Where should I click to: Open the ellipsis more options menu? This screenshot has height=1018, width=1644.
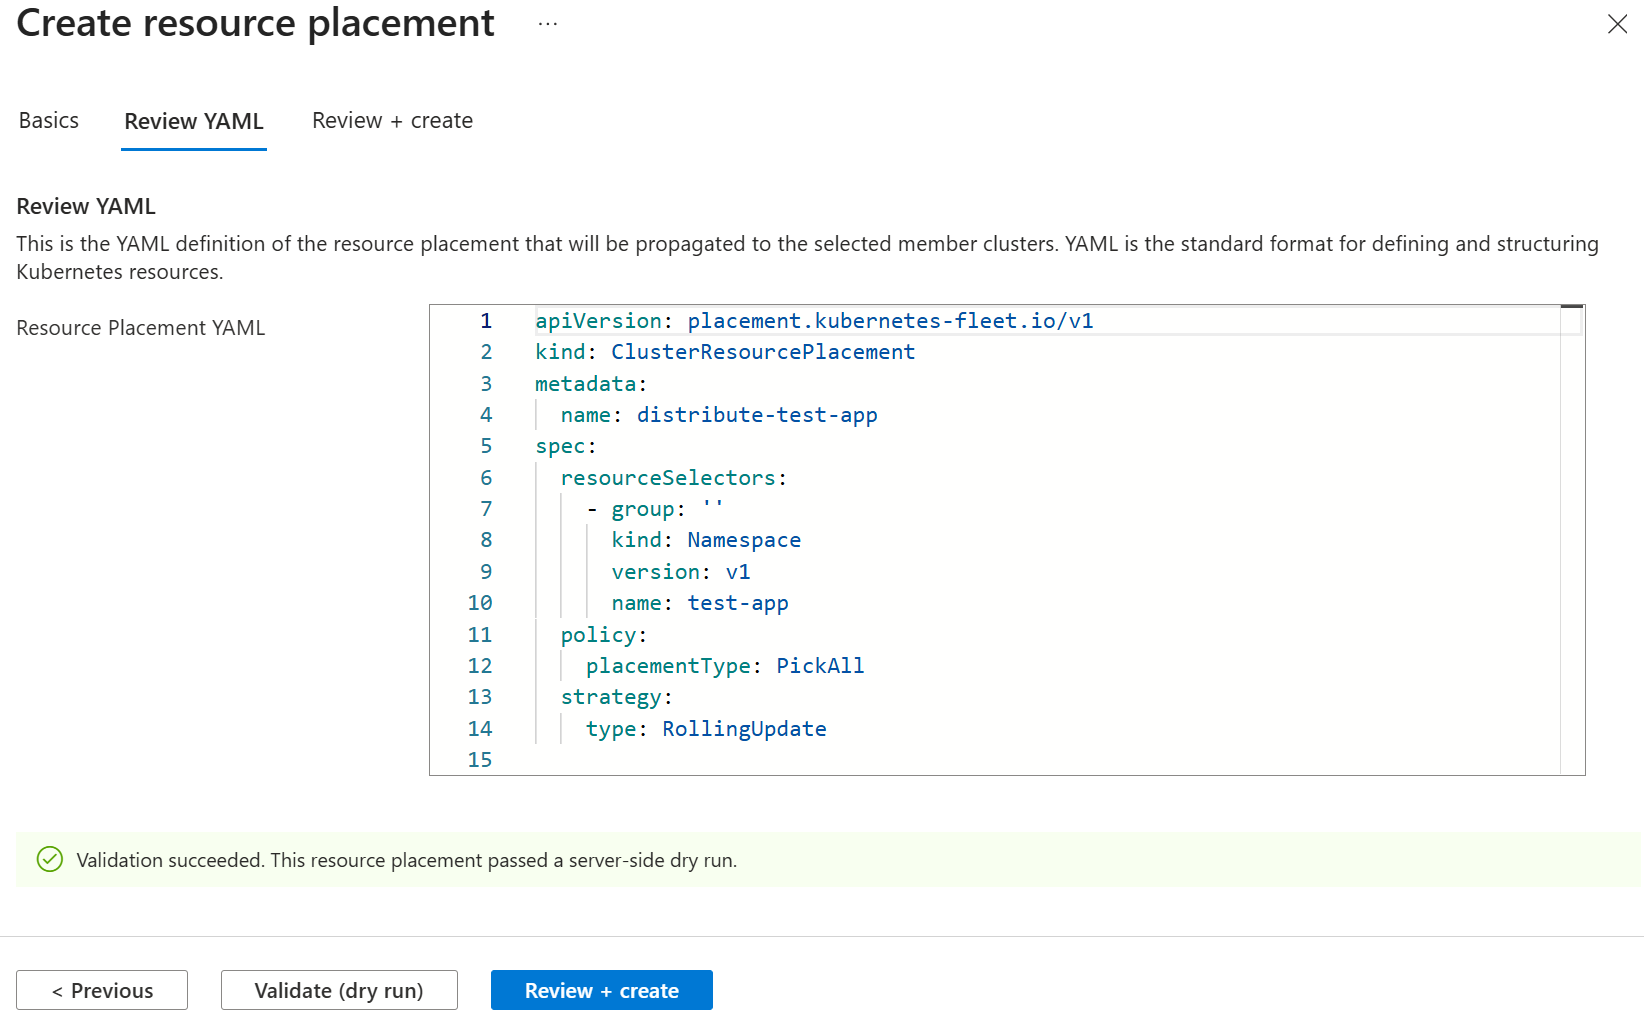pos(547,24)
